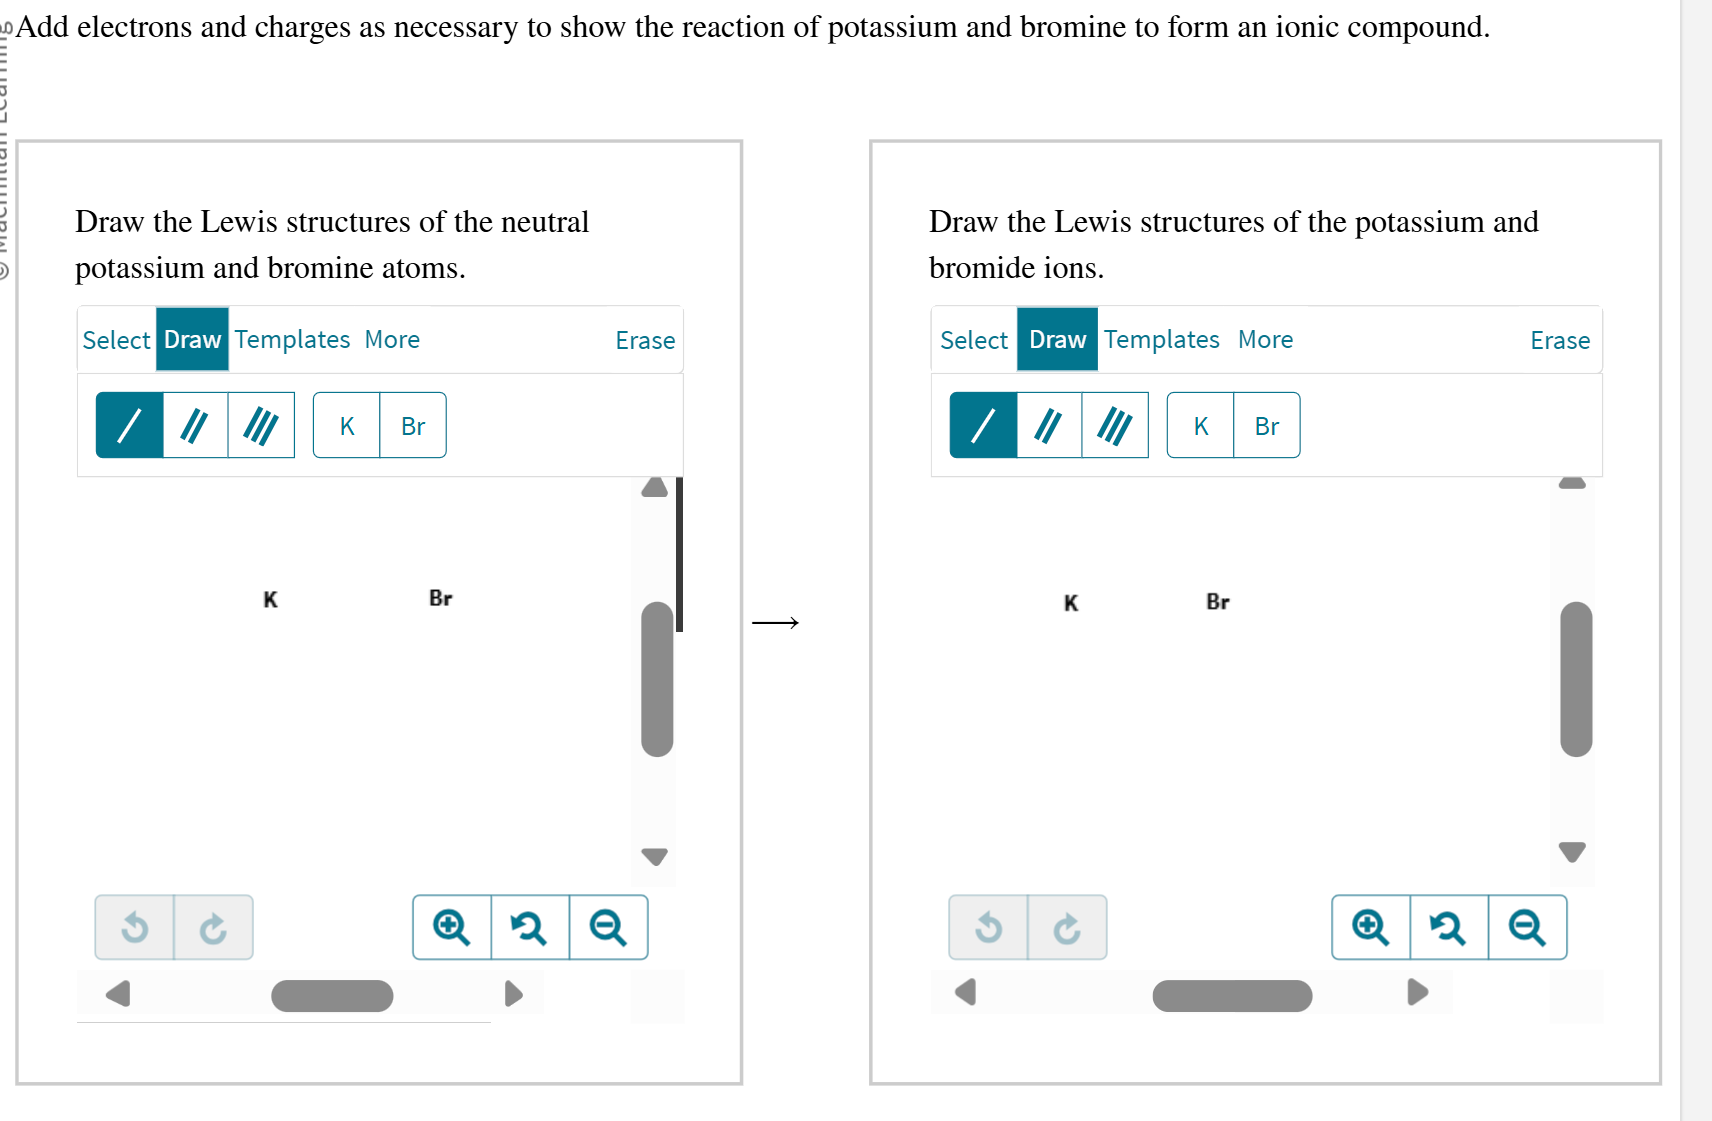Activate the Br atom button in the right panel
This screenshot has width=1712, height=1121.
[1266, 425]
